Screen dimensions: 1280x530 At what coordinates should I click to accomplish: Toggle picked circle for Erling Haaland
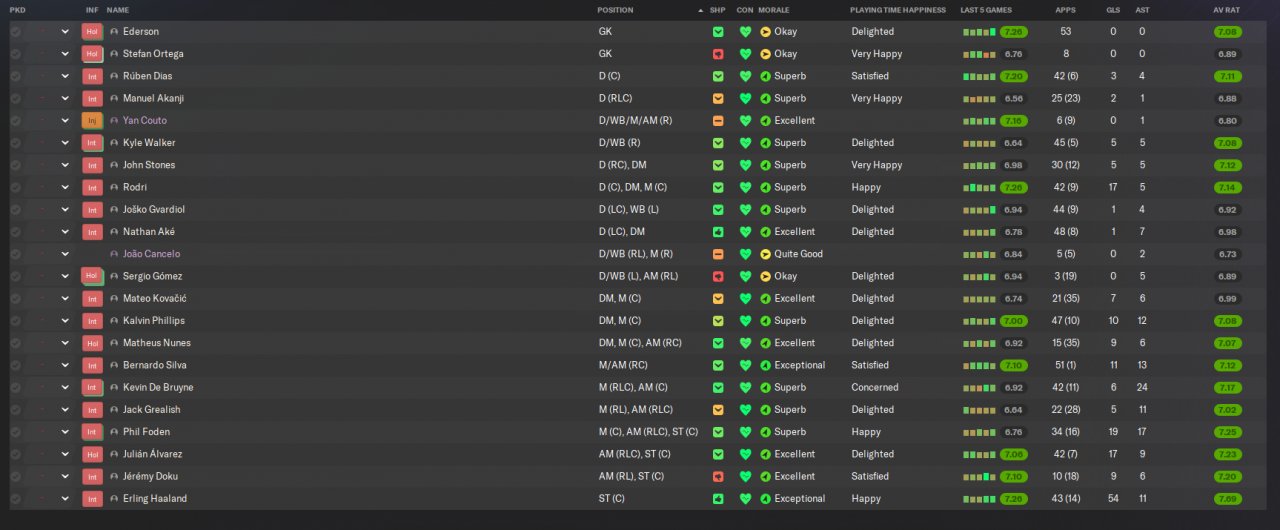[15, 498]
